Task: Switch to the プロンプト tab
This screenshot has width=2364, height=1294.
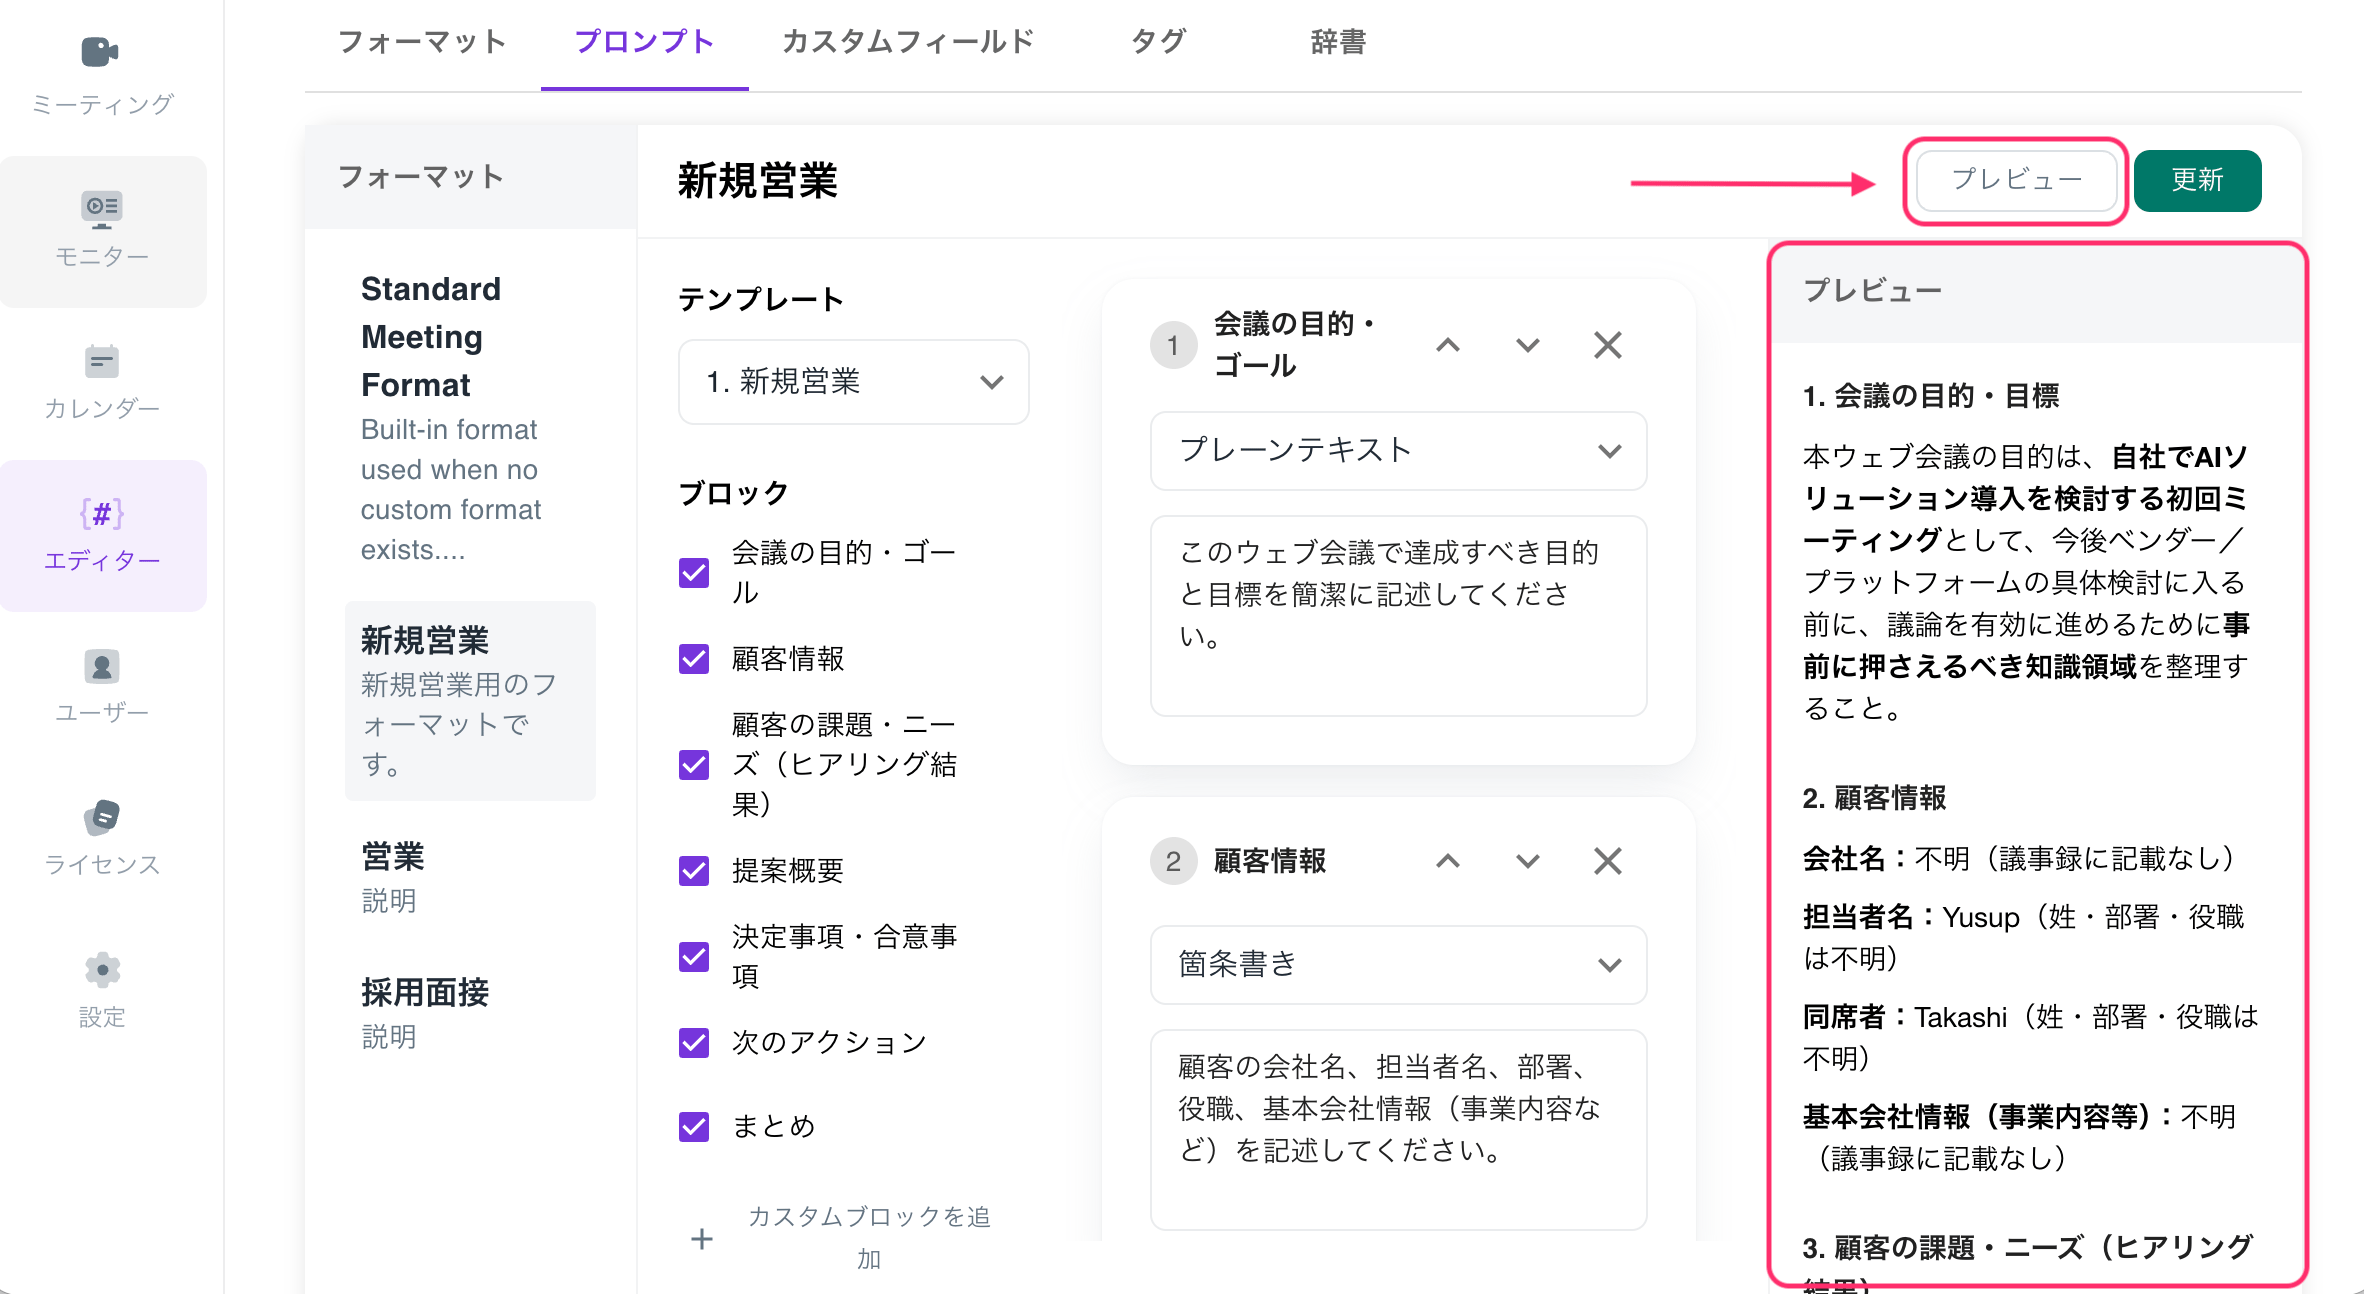Action: (x=645, y=42)
